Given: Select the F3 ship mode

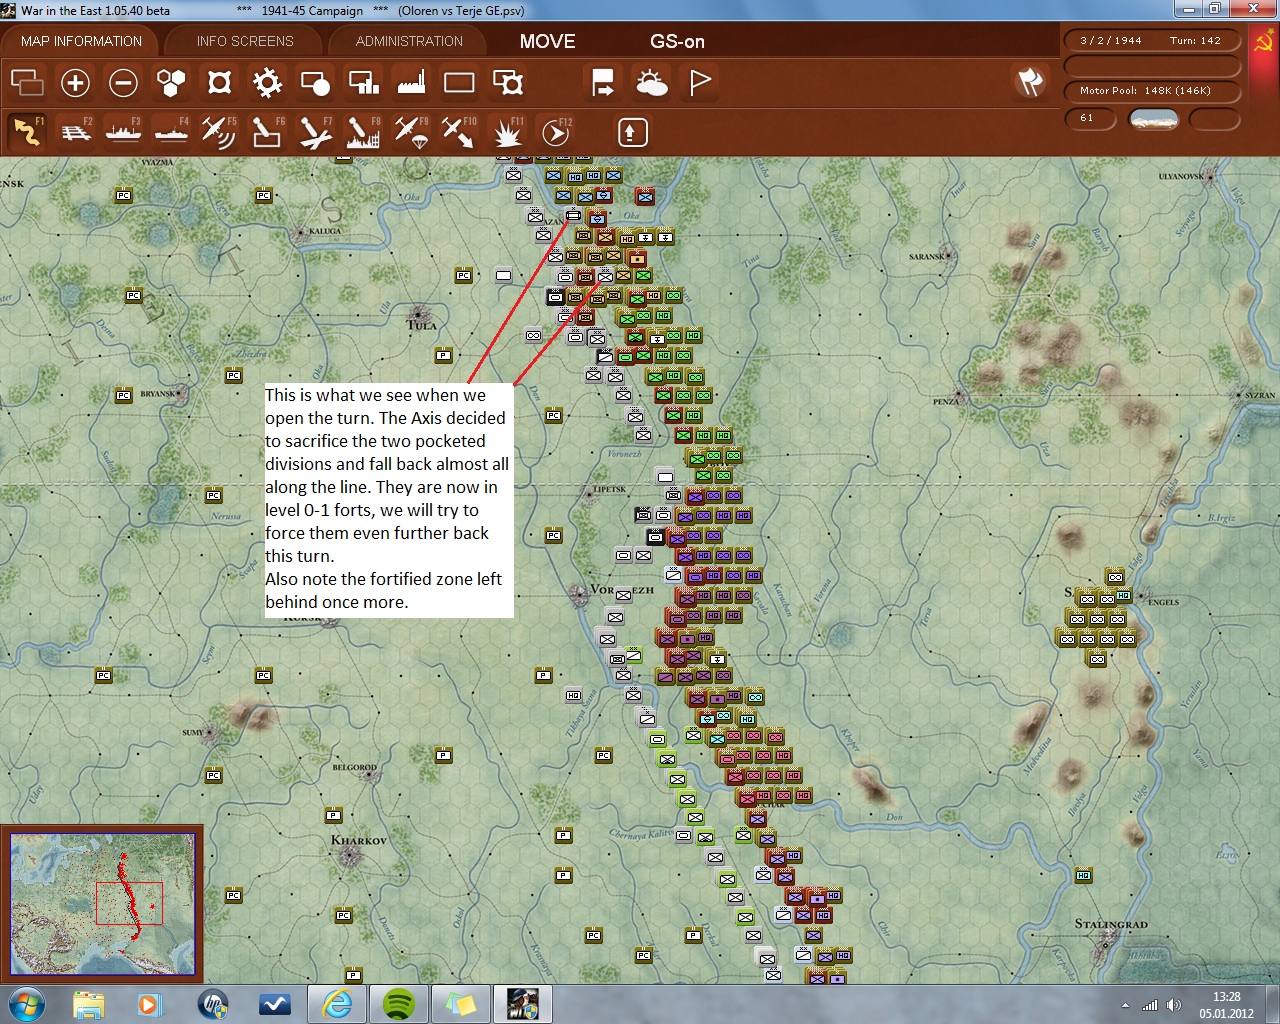Looking at the screenshot, I should pos(124,131).
